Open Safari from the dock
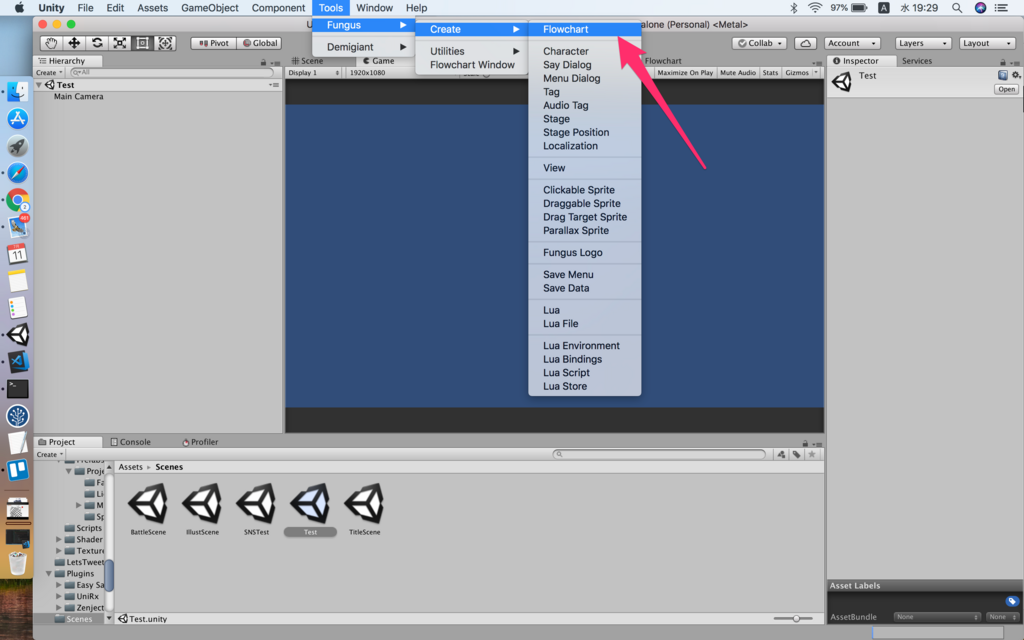Image resolution: width=1024 pixels, height=640 pixels. coord(18,173)
